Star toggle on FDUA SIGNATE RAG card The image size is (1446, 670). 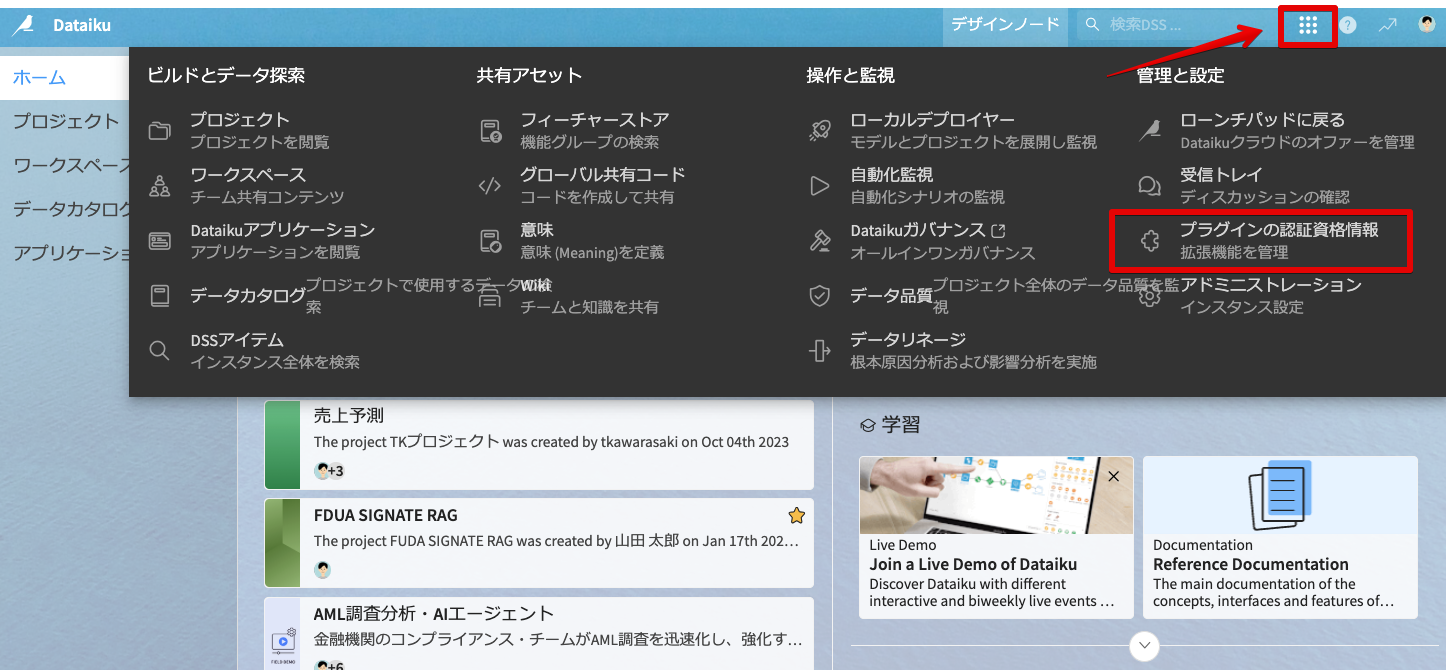pos(796,515)
